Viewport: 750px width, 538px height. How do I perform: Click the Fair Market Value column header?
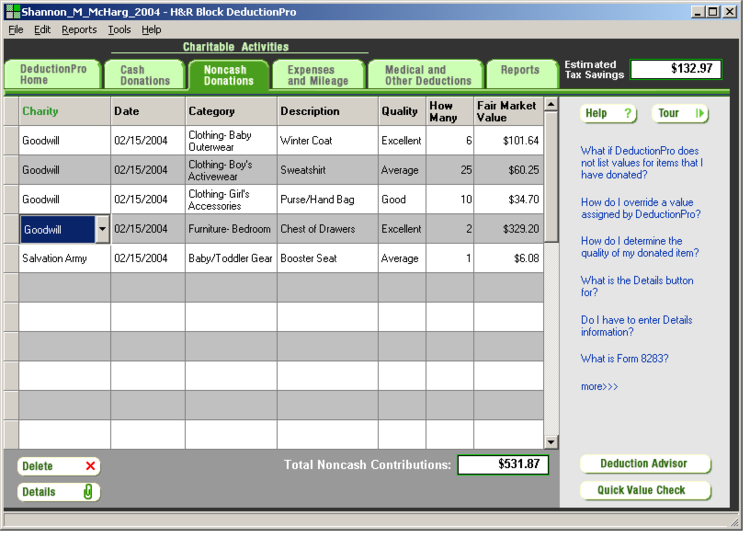click(x=508, y=111)
